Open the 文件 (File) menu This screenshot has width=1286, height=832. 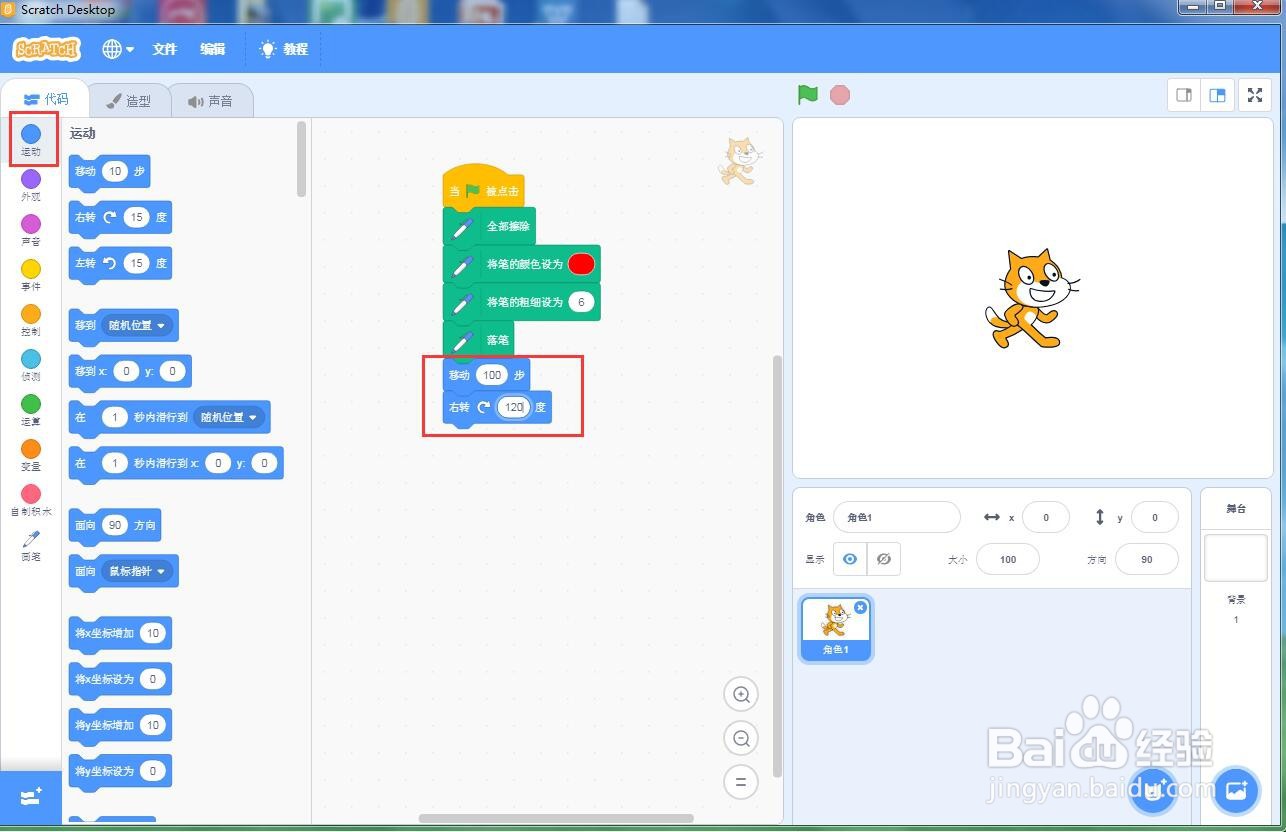(164, 49)
